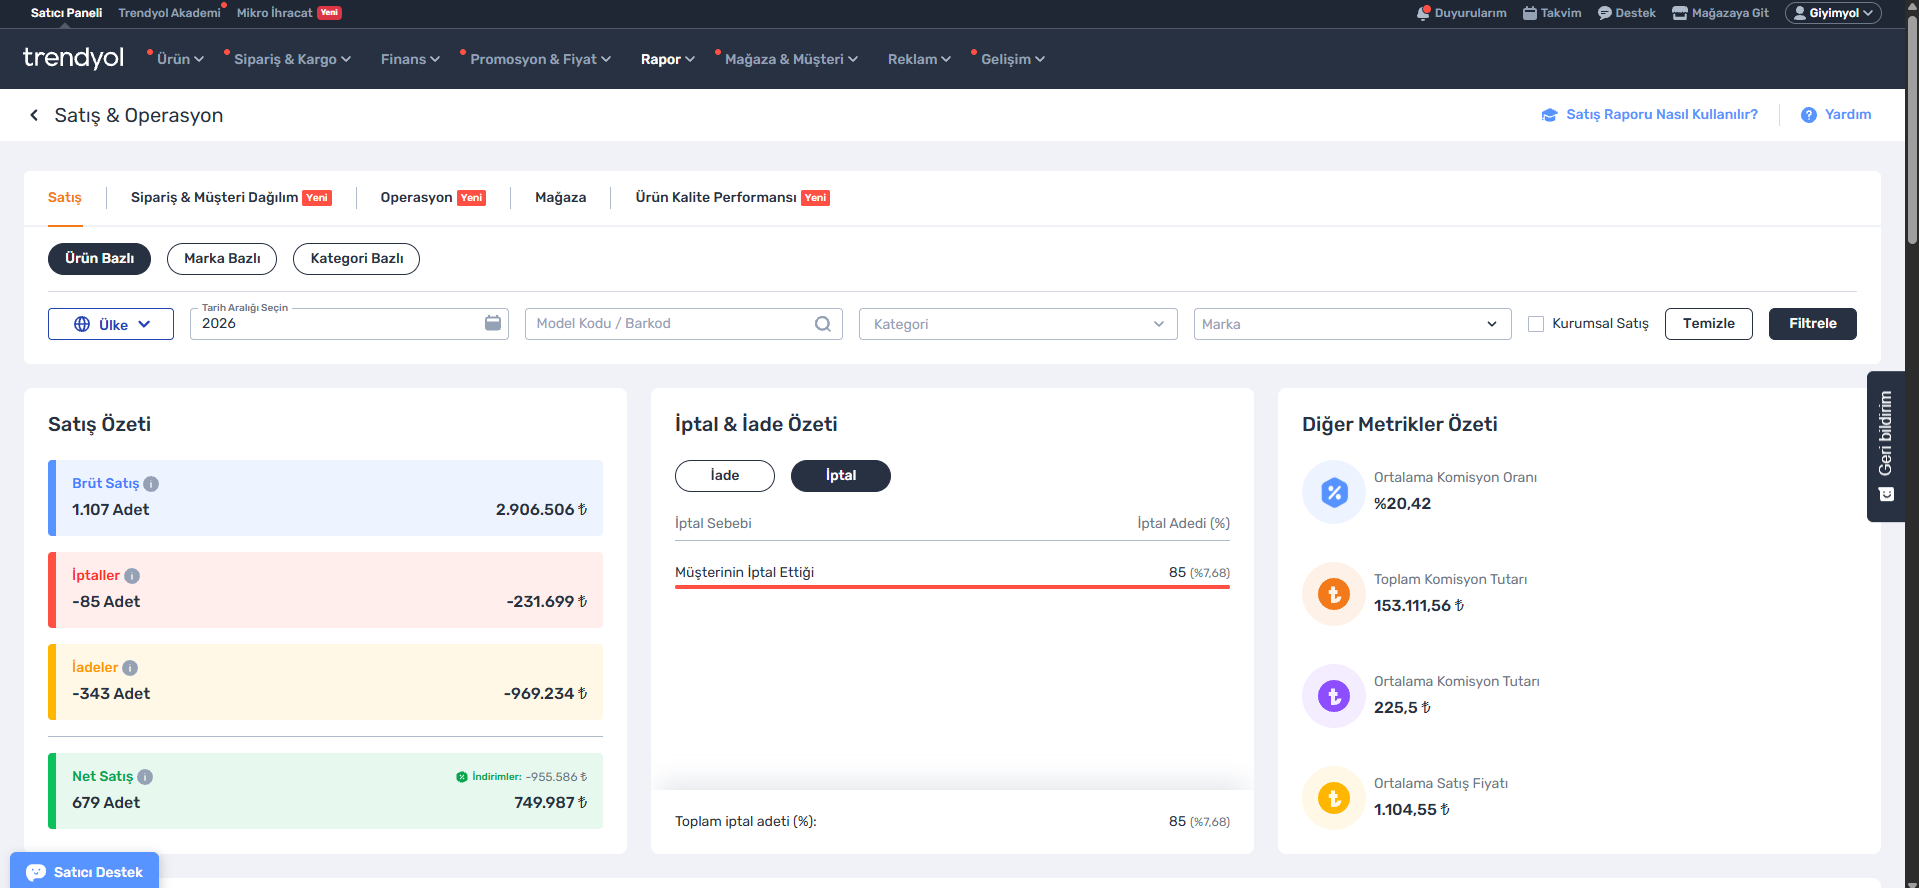Open the Satıcı Destek chat button
Screen dimensions: 1919x888
click(85, 871)
